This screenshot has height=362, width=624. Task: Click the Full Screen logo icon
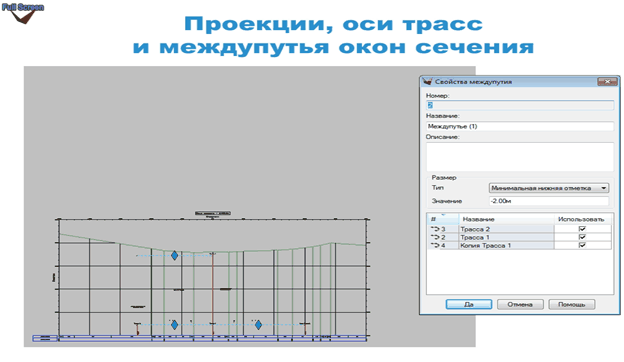(x=23, y=13)
